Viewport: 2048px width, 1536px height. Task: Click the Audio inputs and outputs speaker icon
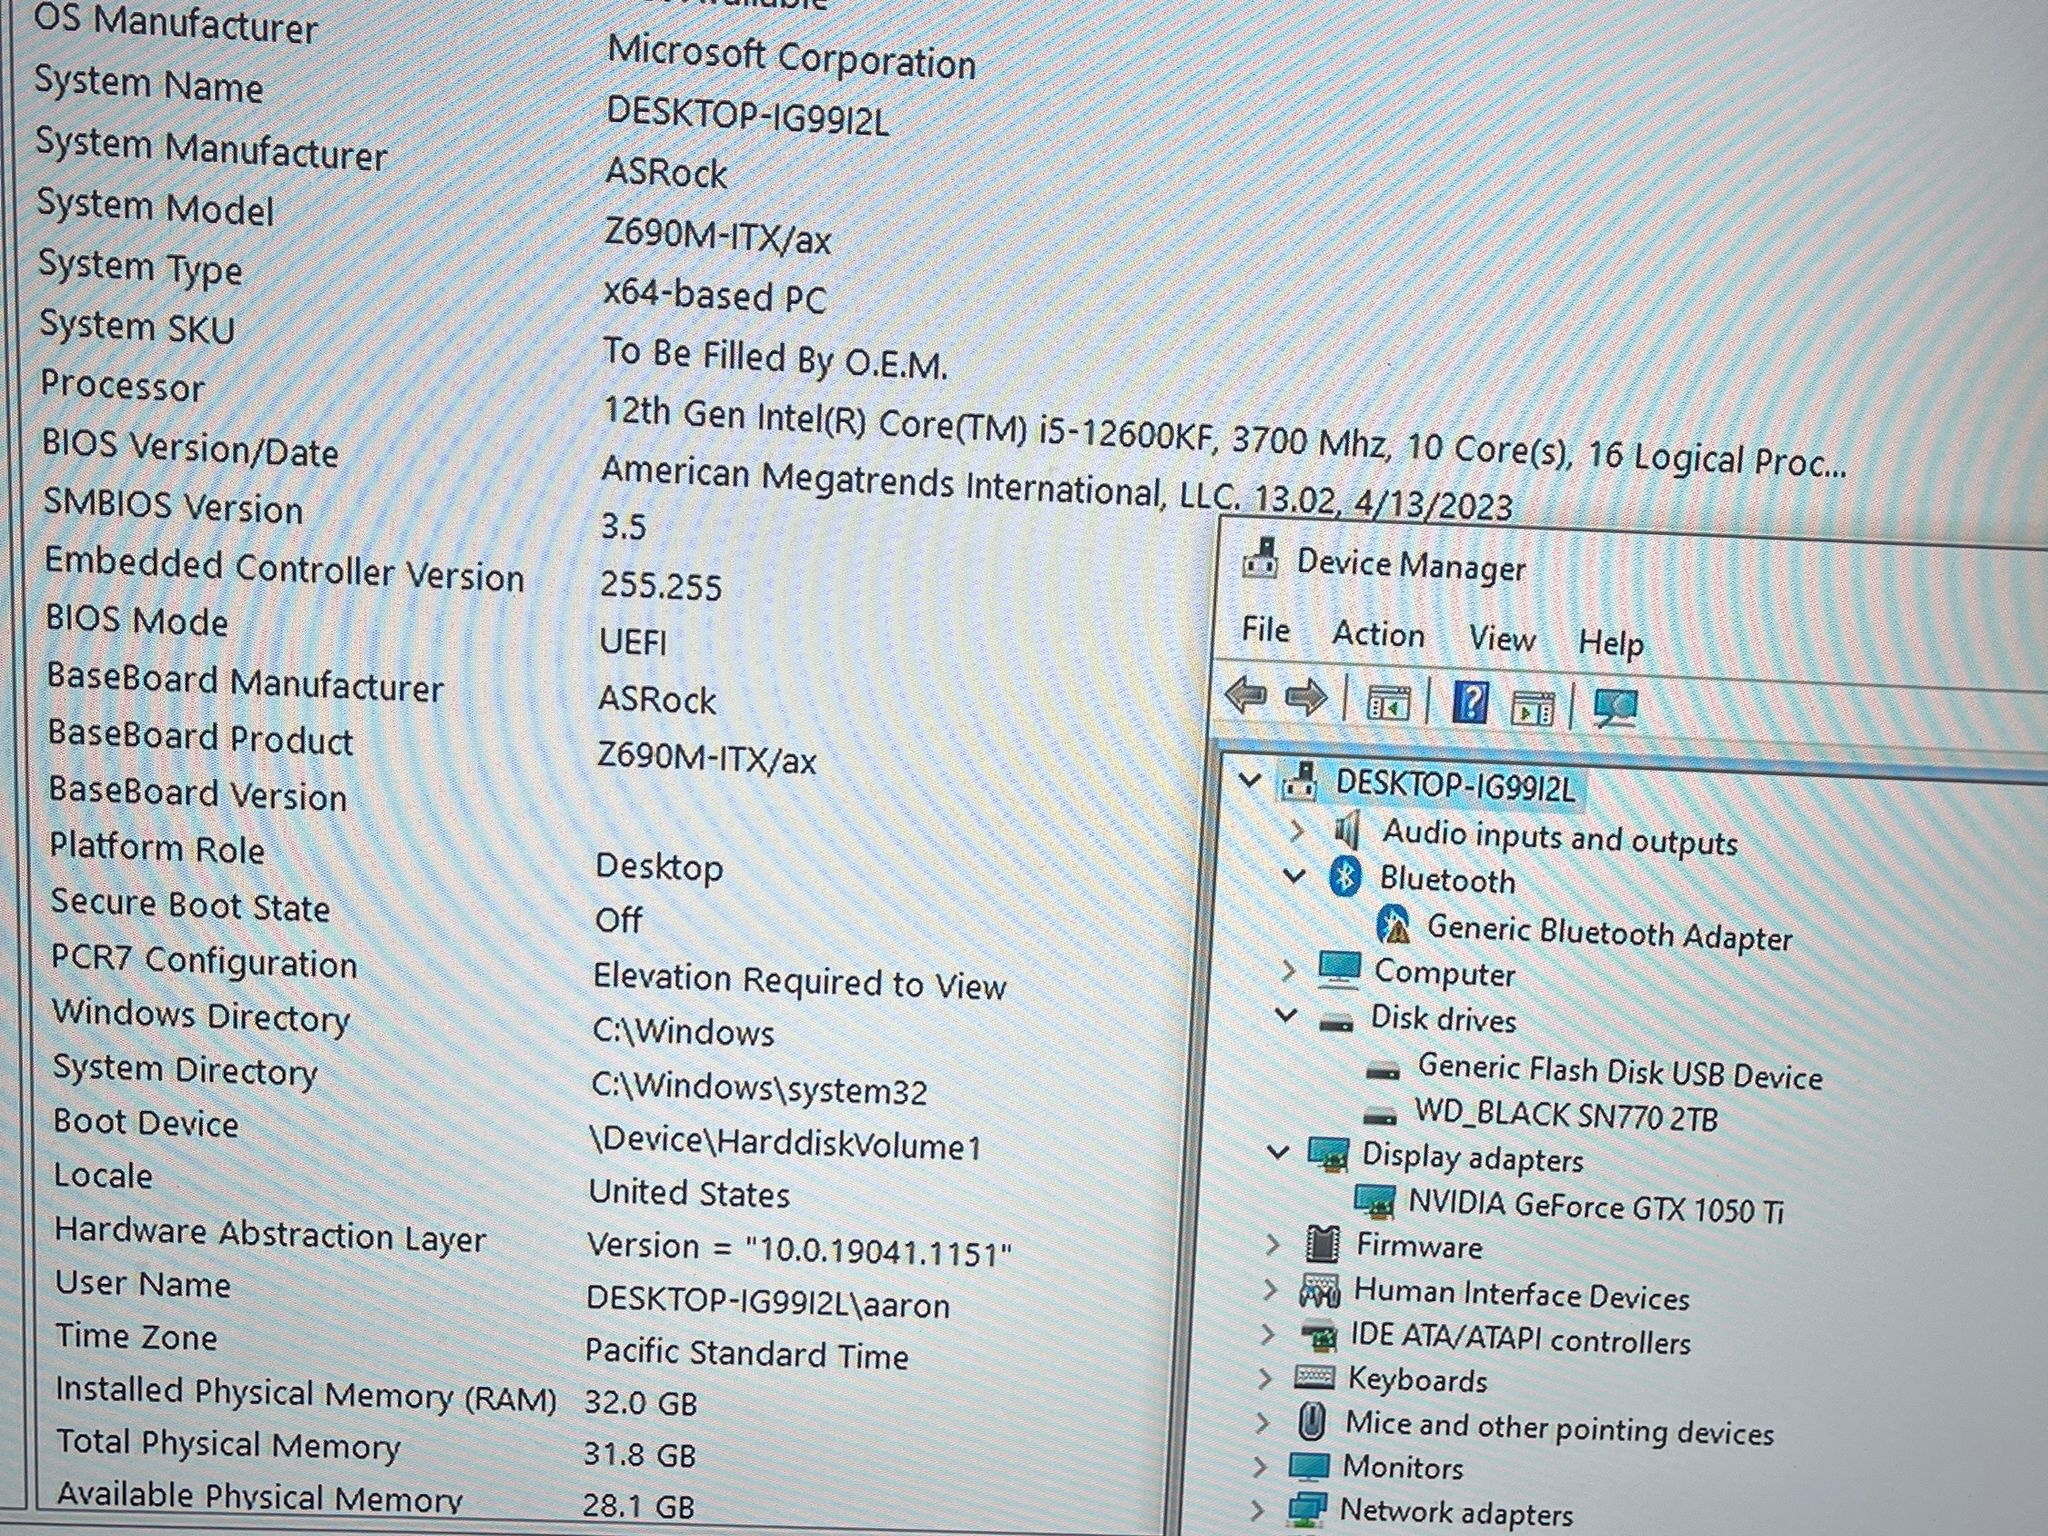point(1347,829)
